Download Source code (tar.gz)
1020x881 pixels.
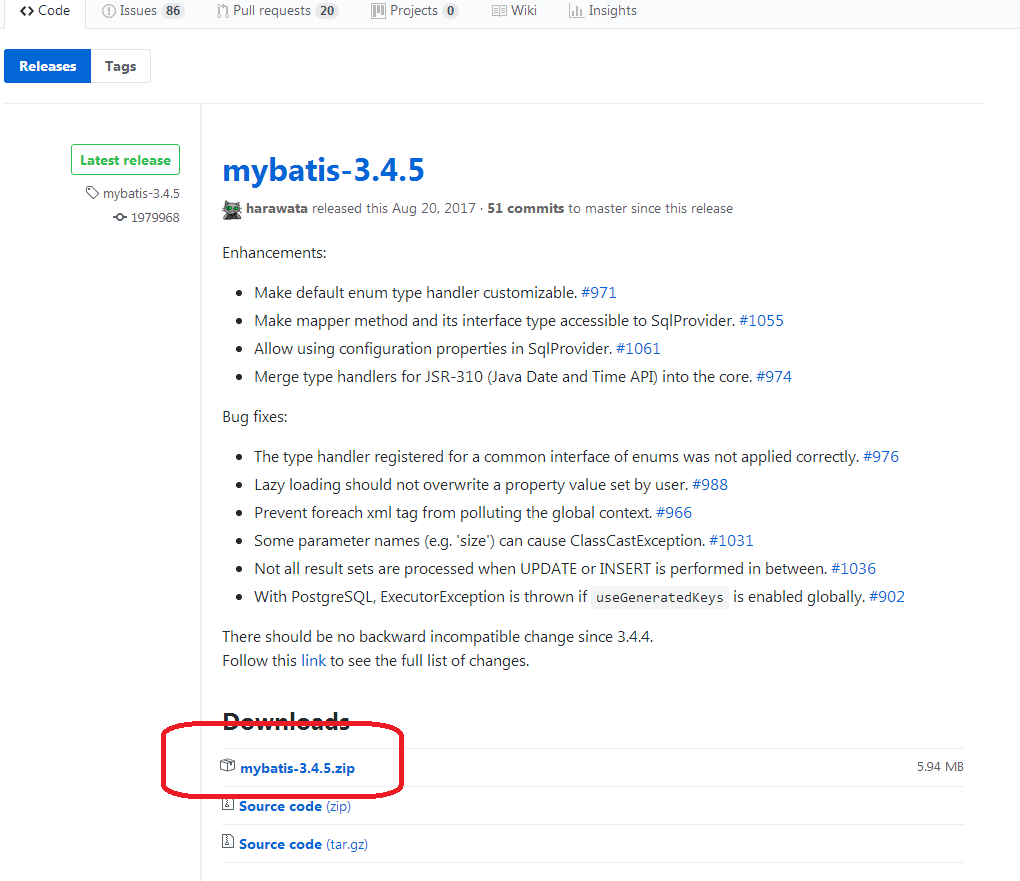click(303, 845)
